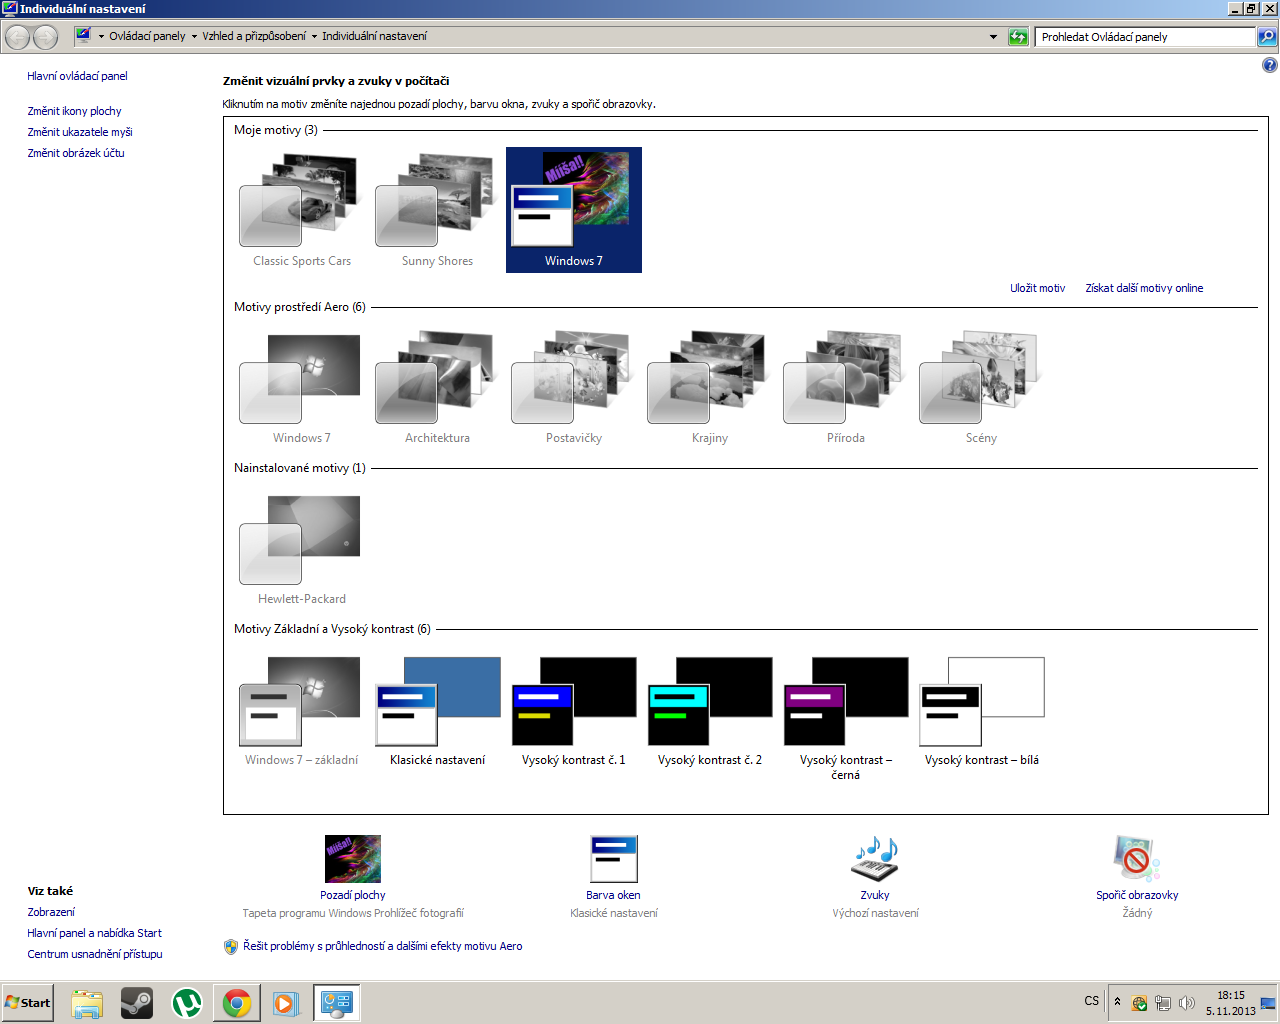Refresh the control panel page
The width and height of the screenshot is (1280, 1024).
[x=1018, y=37]
